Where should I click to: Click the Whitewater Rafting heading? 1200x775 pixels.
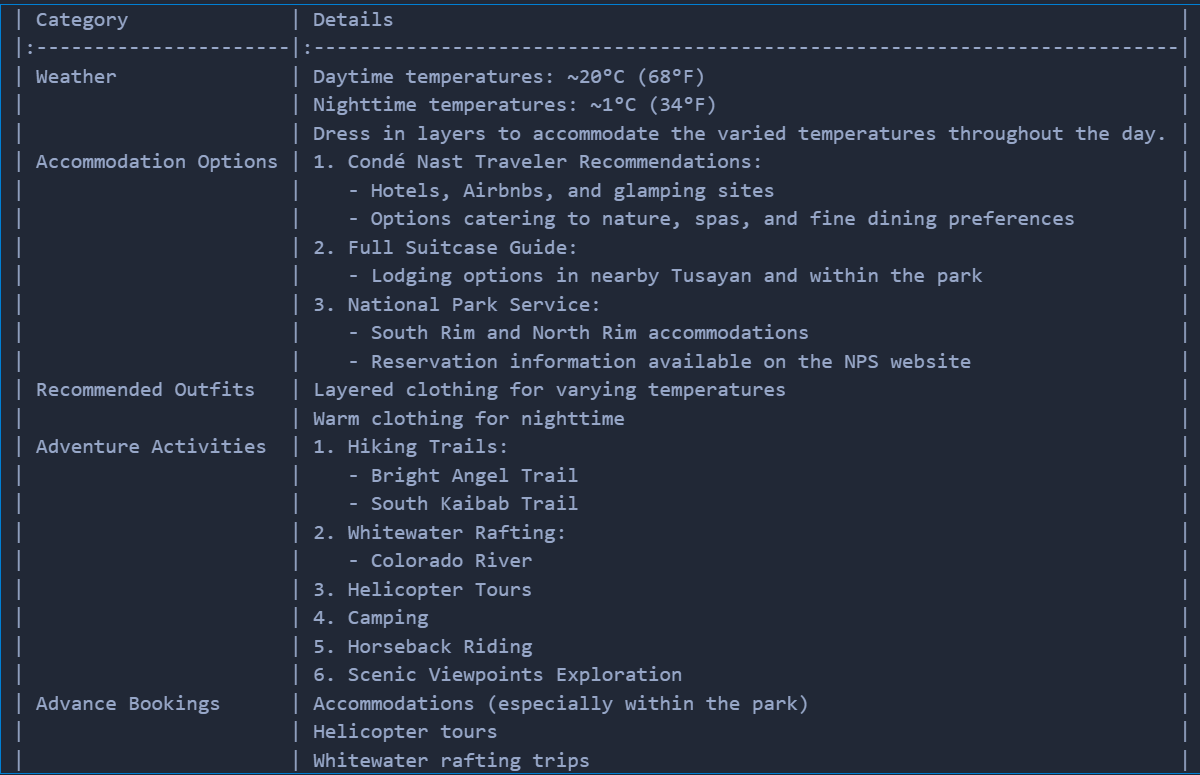pos(439,533)
